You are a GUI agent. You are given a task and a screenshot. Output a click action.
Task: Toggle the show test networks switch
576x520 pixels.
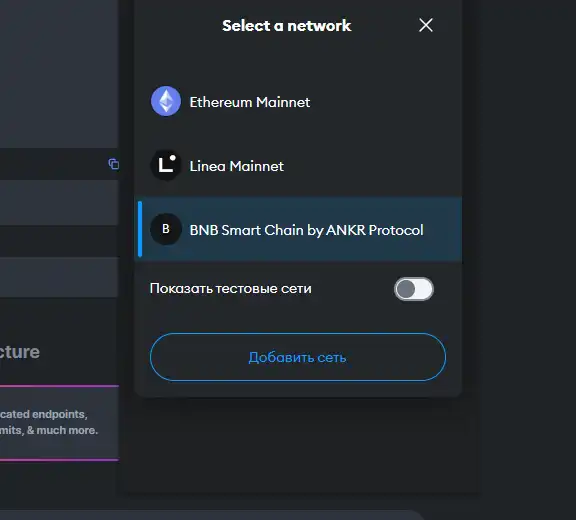414,289
